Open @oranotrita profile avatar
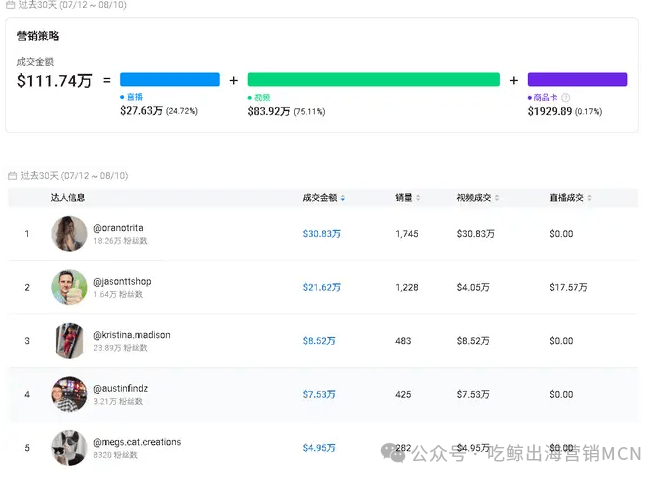Viewport: 663px width, 480px height. tap(69, 234)
